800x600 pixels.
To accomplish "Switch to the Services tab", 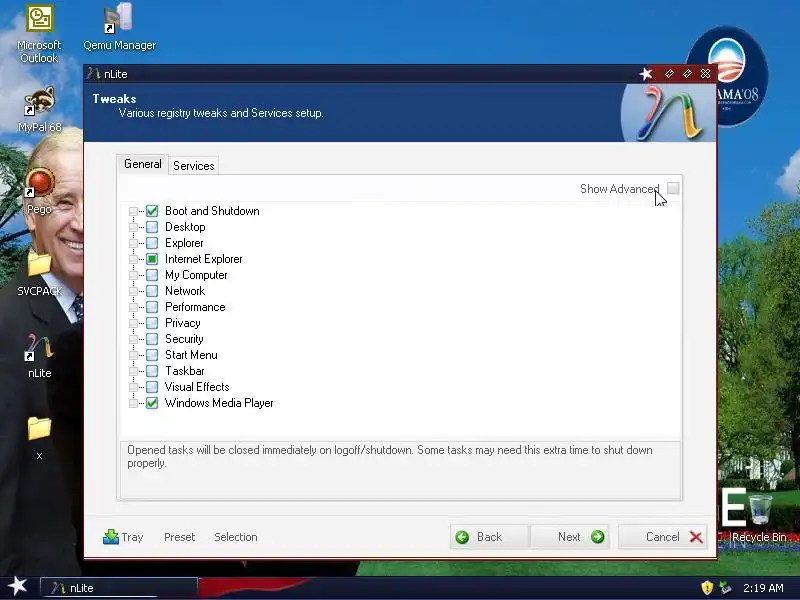I will pyautogui.click(x=193, y=166).
